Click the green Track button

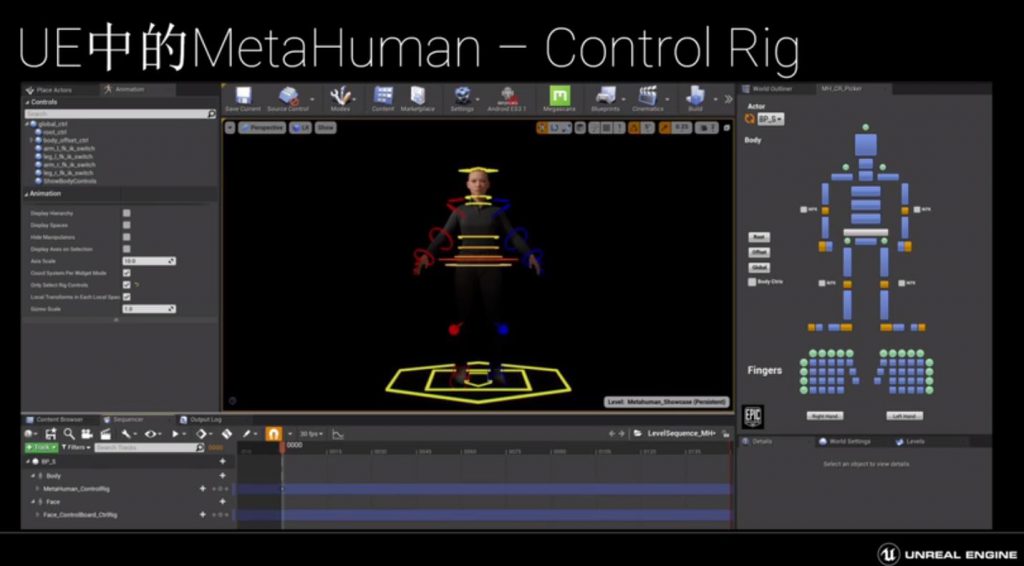41,447
